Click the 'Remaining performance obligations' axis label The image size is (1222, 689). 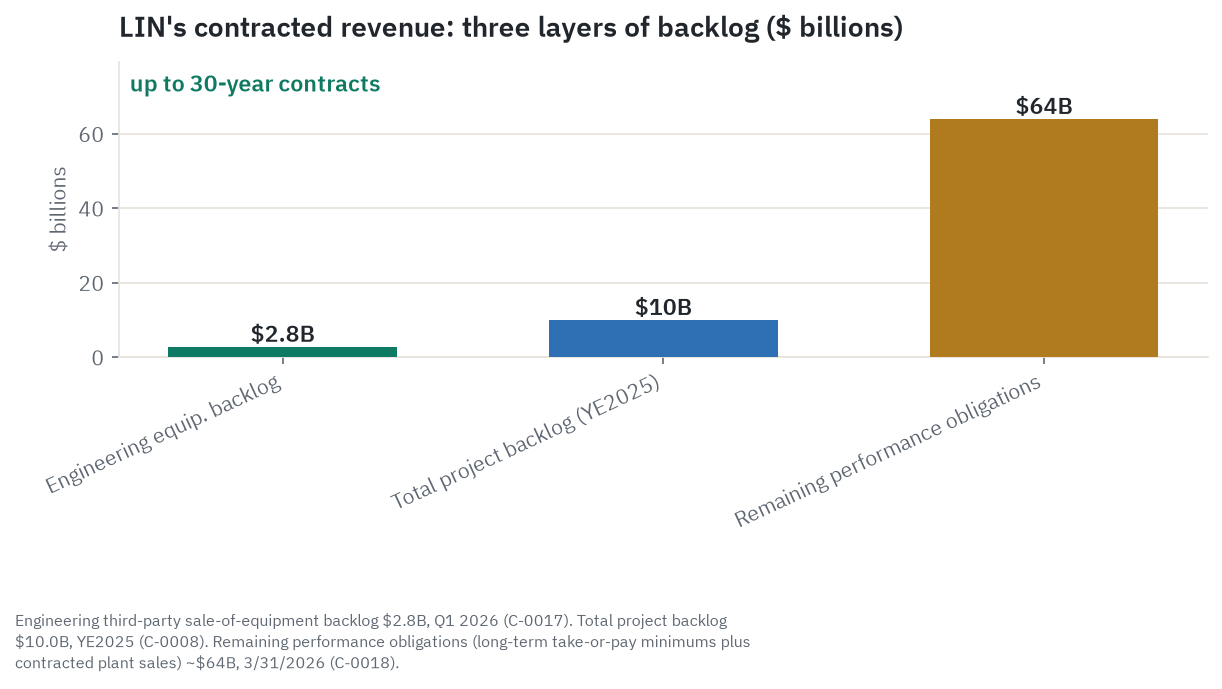pos(888,451)
